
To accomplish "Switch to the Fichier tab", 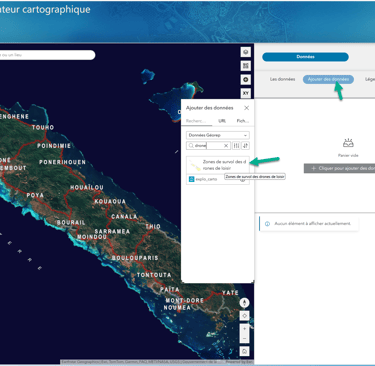I will click(242, 121).
